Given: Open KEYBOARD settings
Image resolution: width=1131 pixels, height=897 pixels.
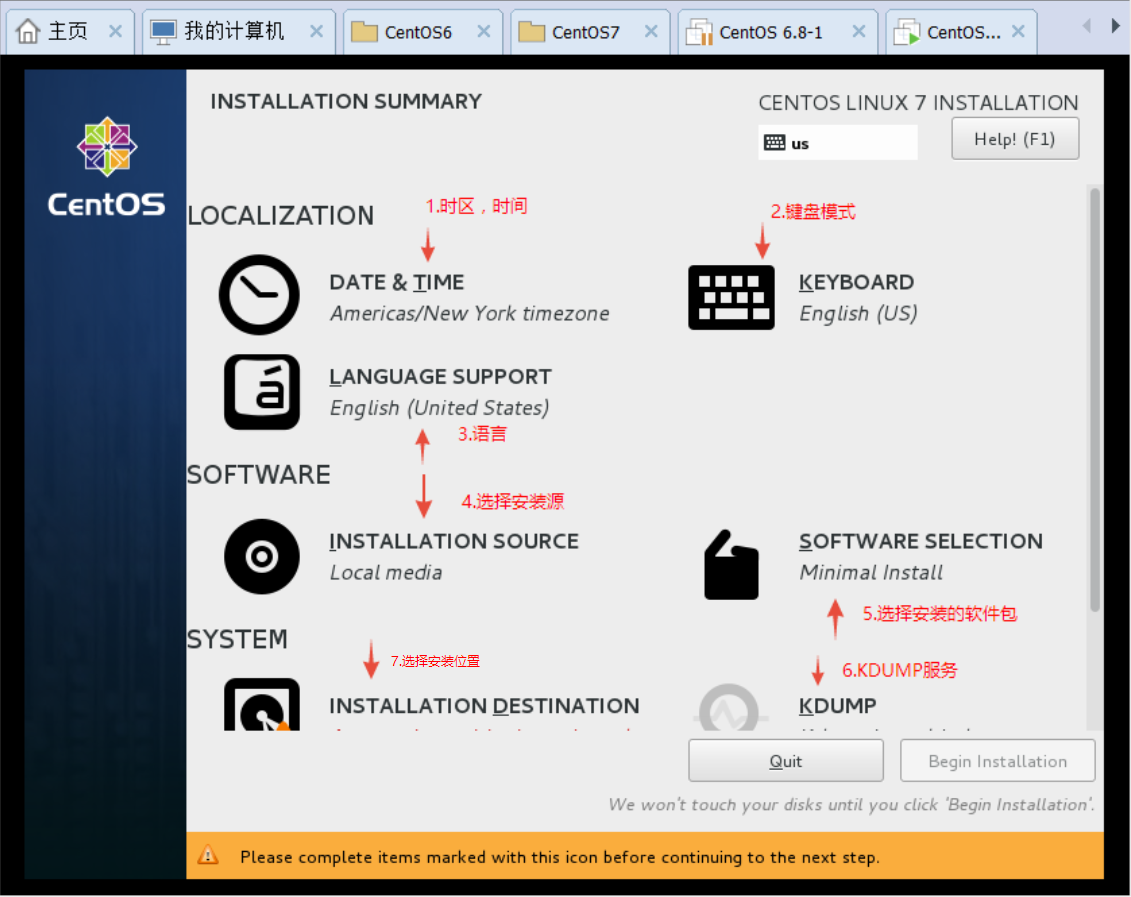Looking at the screenshot, I should tap(856, 282).
